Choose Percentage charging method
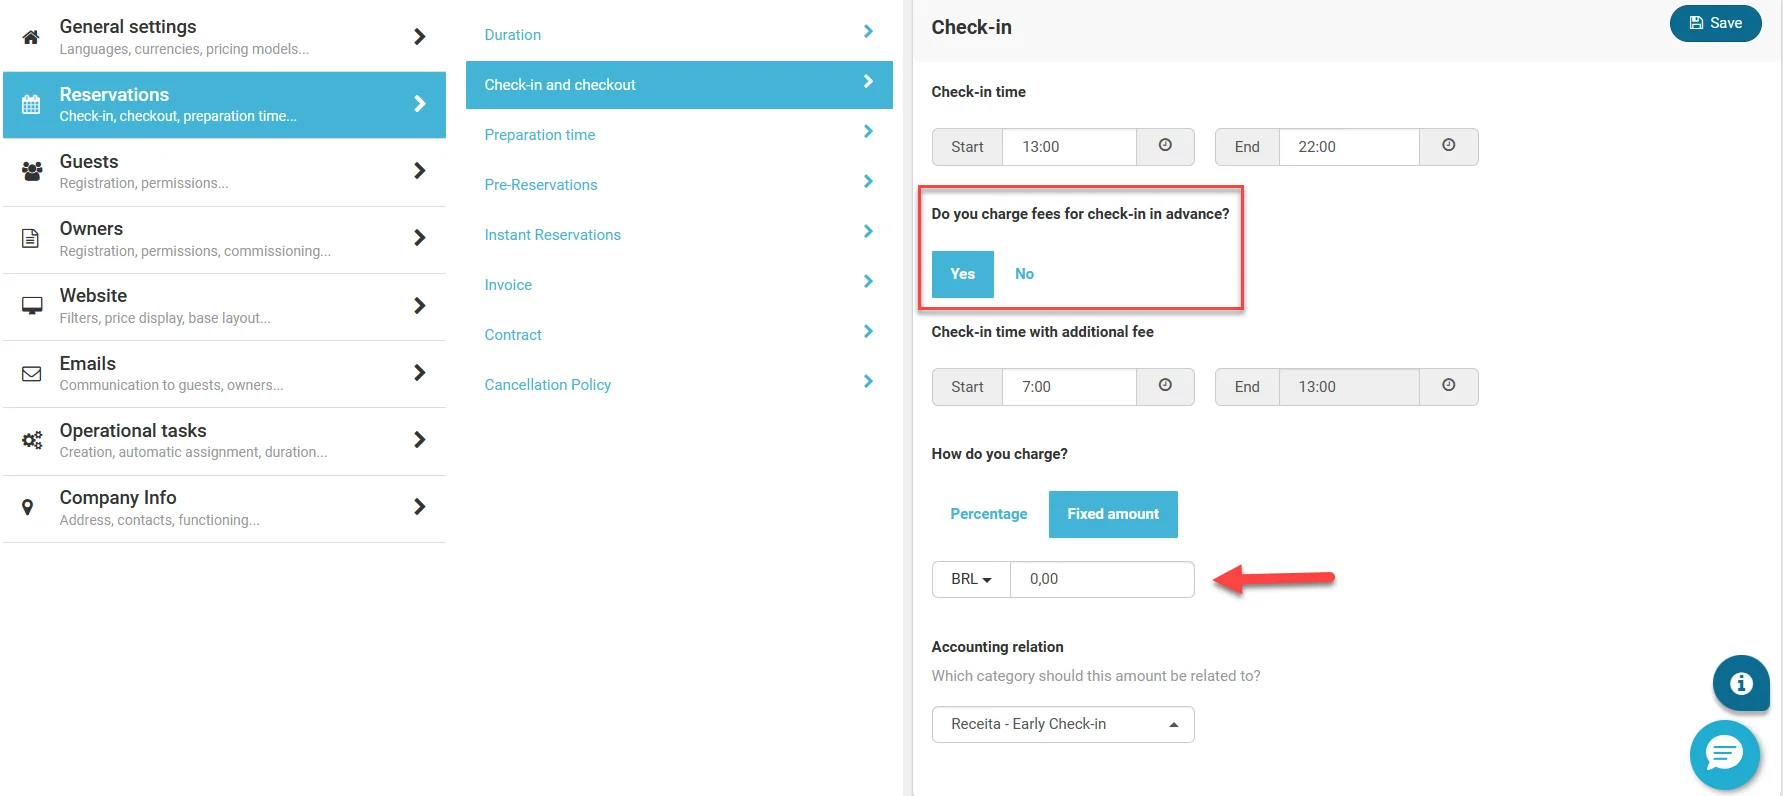1783x796 pixels. coord(988,514)
